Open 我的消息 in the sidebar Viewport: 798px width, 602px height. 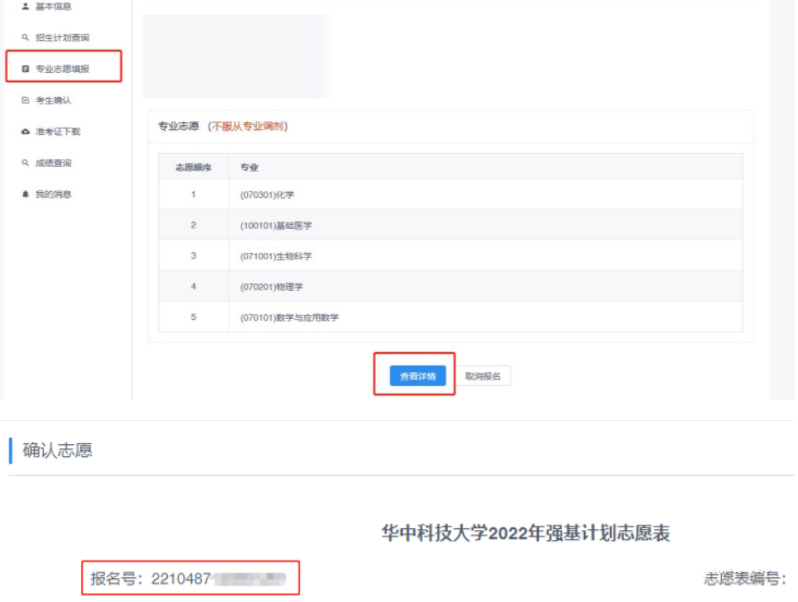[53, 194]
